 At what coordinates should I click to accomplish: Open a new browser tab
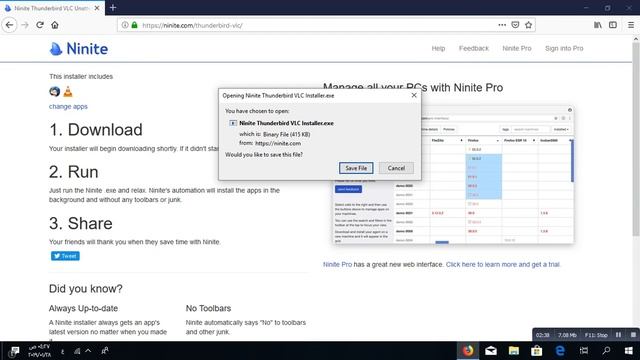pyautogui.click(x=113, y=7)
